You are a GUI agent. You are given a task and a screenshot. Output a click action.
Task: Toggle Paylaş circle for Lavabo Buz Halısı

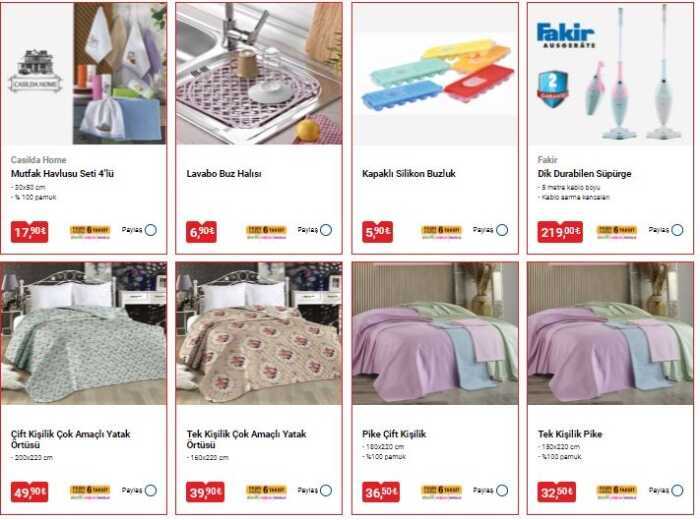[326, 230]
